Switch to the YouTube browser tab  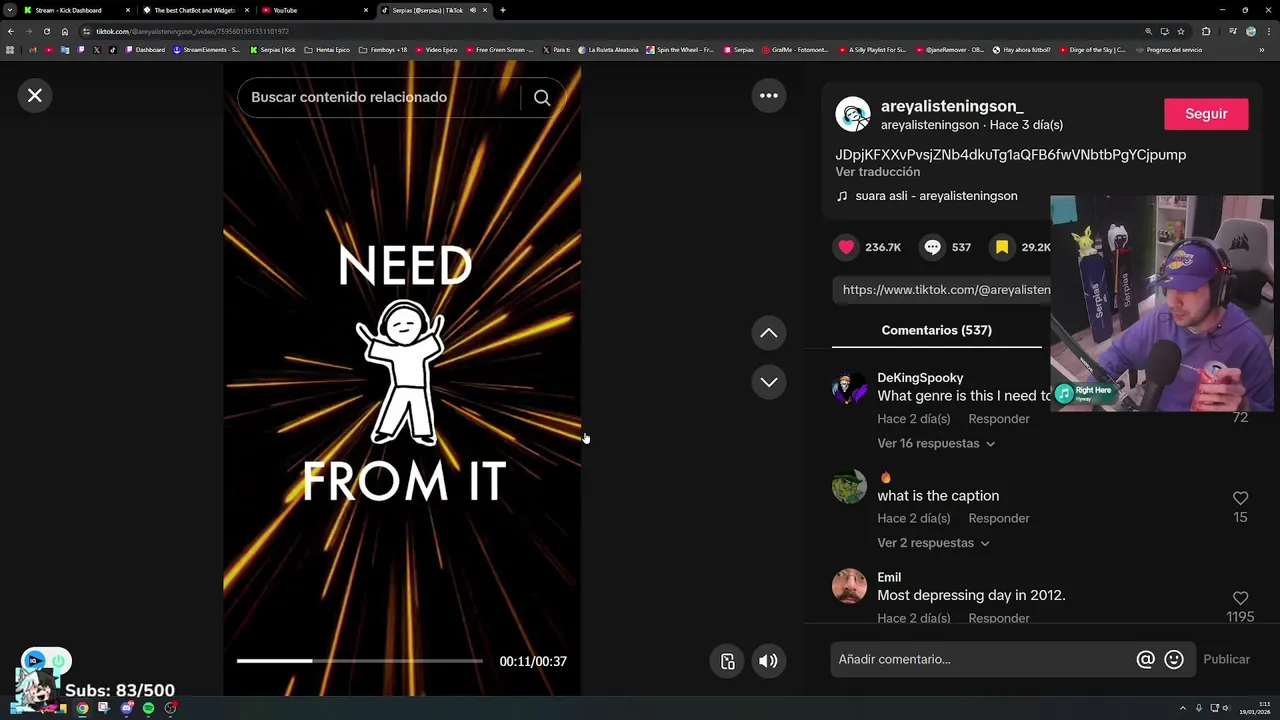[x=313, y=10]
